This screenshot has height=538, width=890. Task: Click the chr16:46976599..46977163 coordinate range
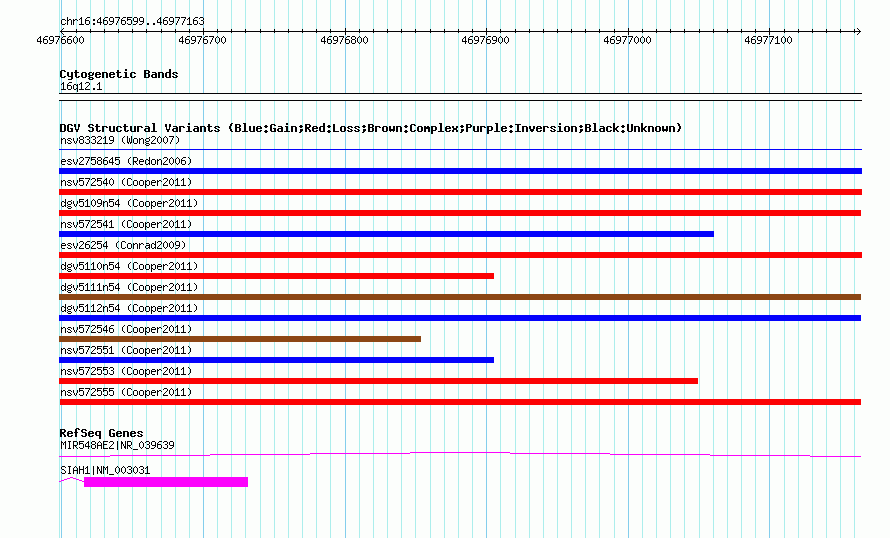coord(132,22)
